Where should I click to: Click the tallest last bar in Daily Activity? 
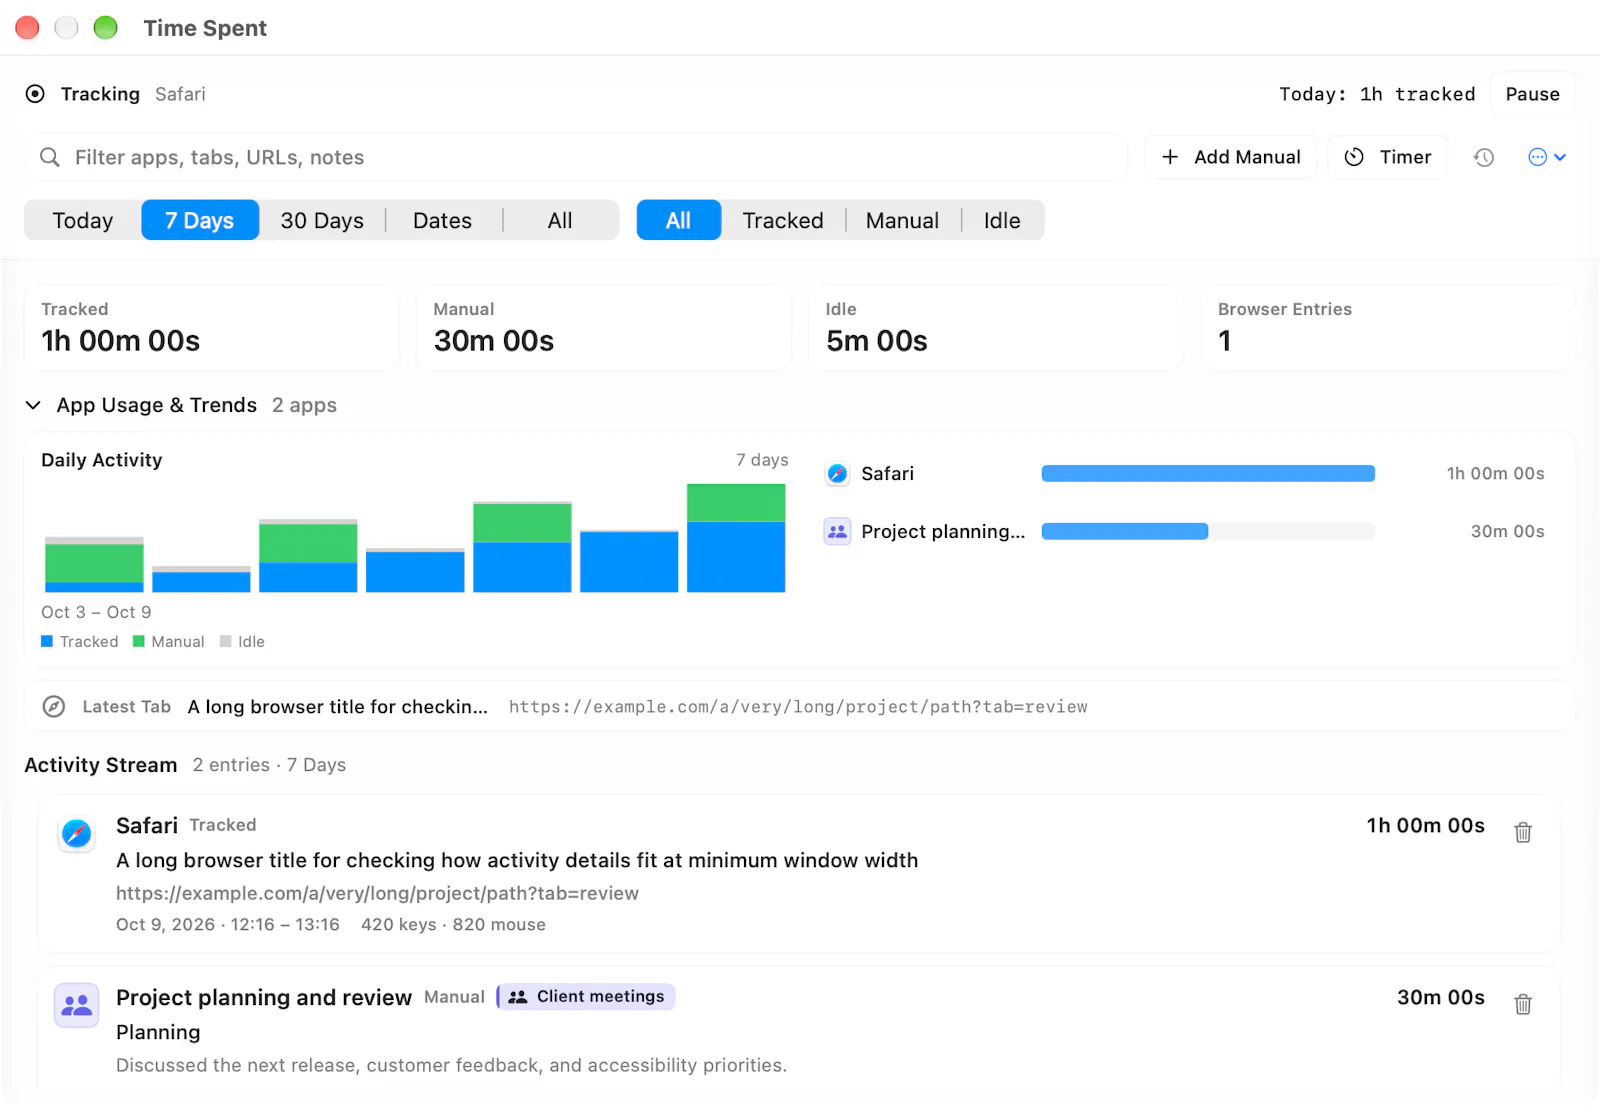(736, 538)
